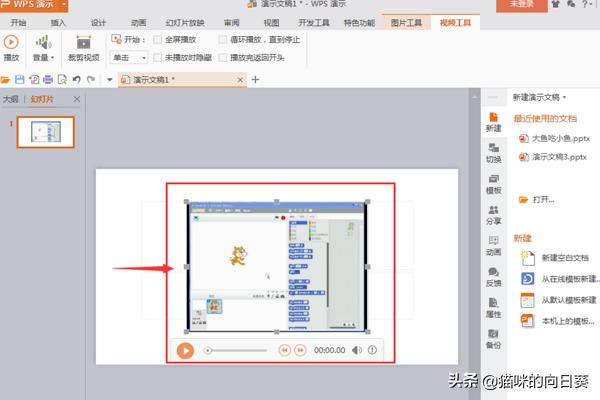Switch to 大纲 outline view
The width and height of the screenshot is (600, 400).
(x=11, y=99)
